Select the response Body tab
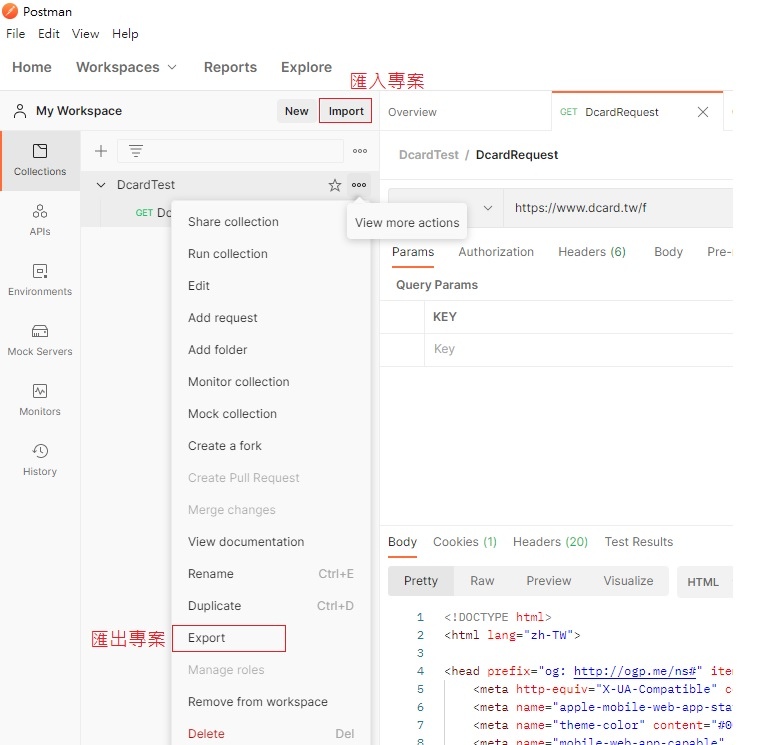The width and height of the screenshot is (761, 745). click(x=402, y=542)
